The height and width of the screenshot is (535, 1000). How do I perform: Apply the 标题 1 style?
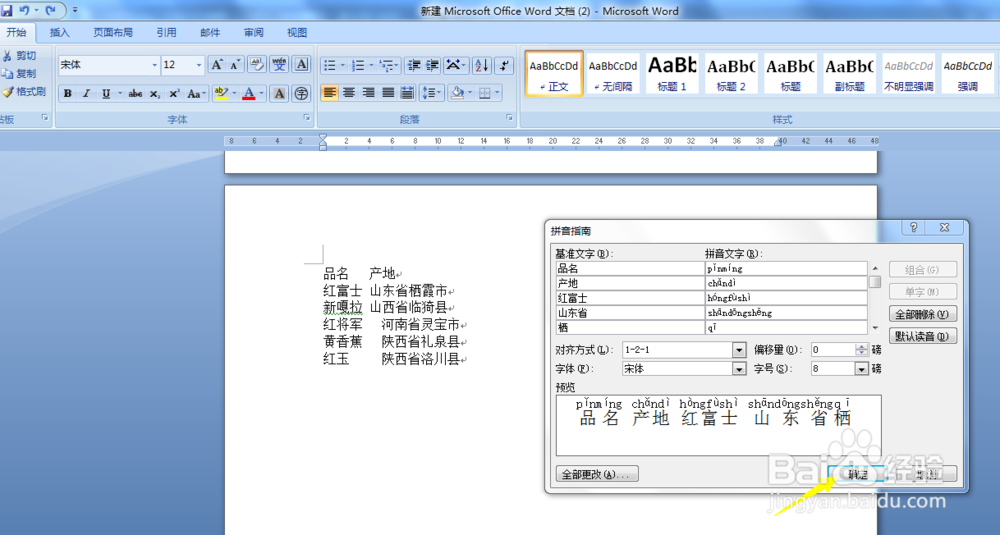click(x=672, y=74)
